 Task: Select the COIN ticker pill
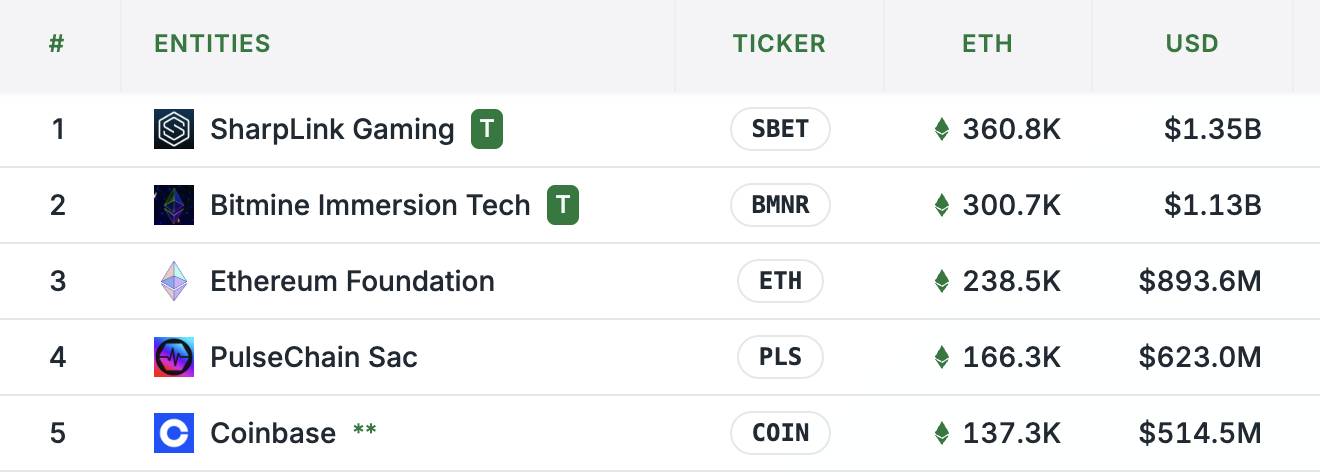pos(780,433)
